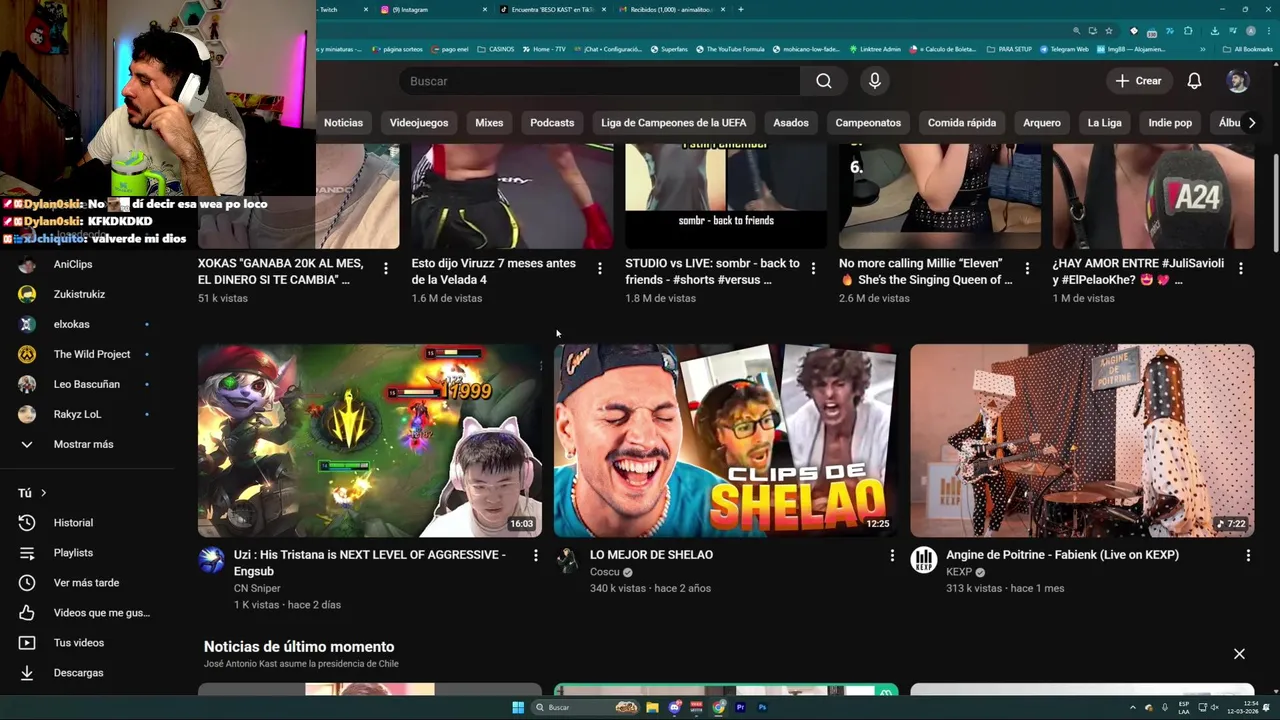
Task: Click the YouTube search magnifier button
Action: [823, 81]
